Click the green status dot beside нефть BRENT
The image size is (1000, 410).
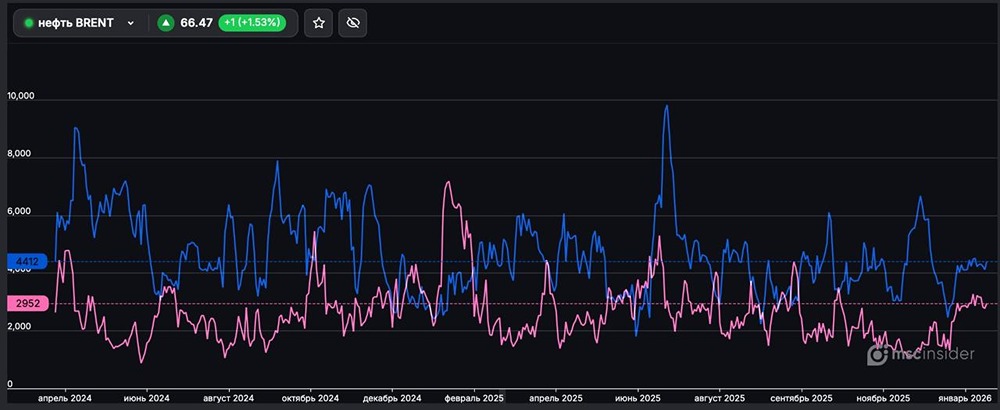[29, 23]
